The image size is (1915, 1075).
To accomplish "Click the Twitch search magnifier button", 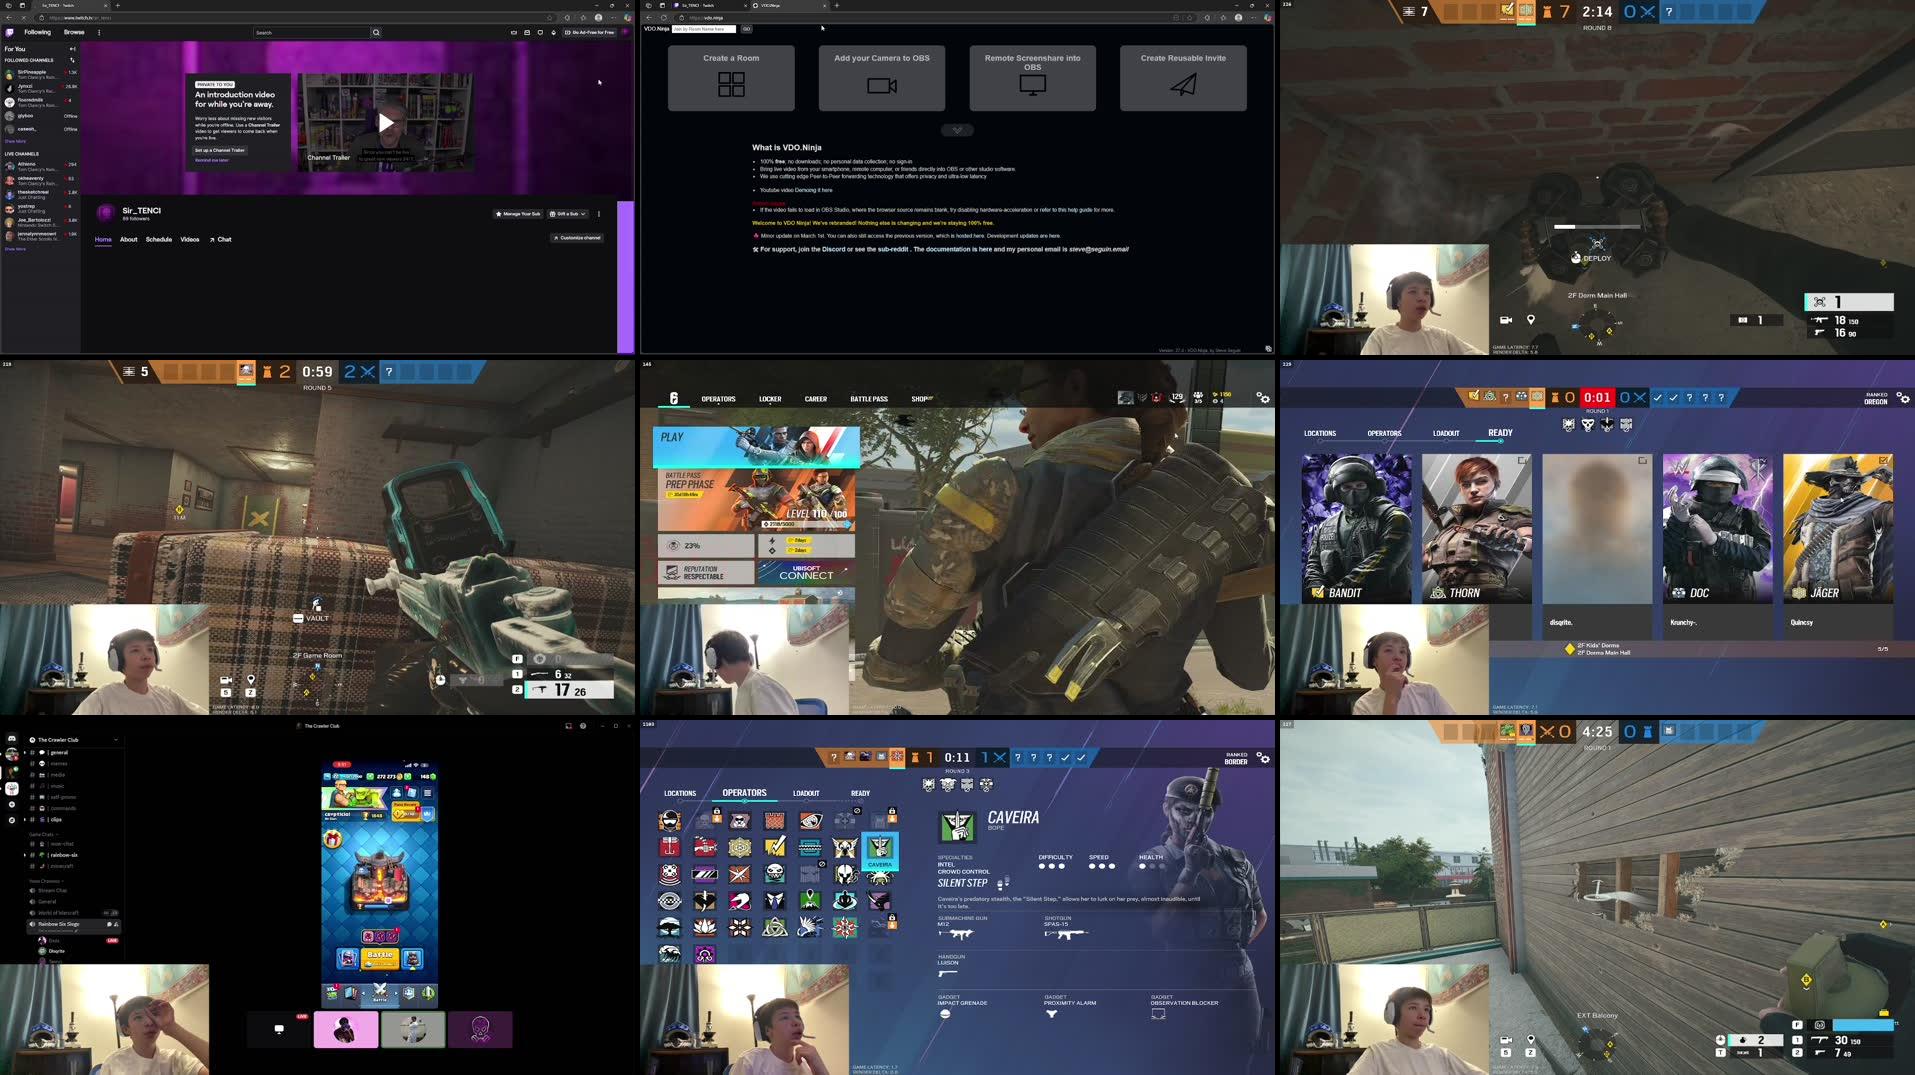I will point(376,32).
